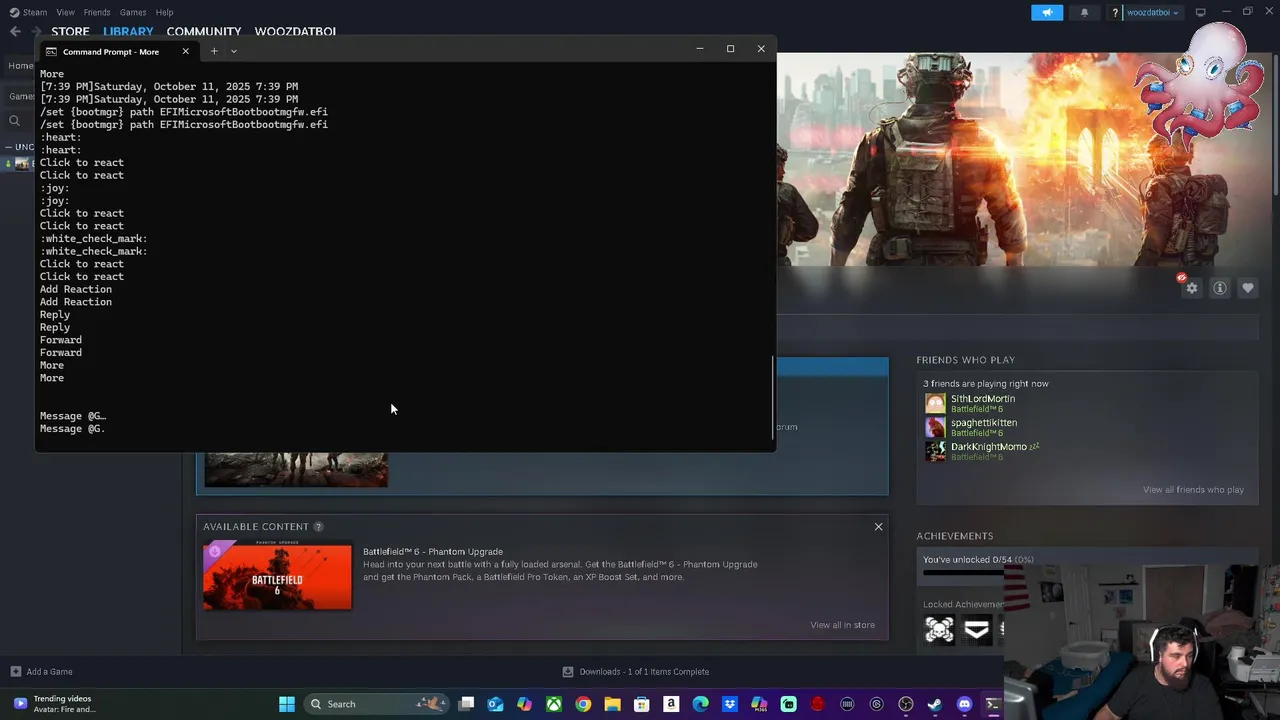Open WOOZDATBOI profile tab

click(x=295, y=32)
